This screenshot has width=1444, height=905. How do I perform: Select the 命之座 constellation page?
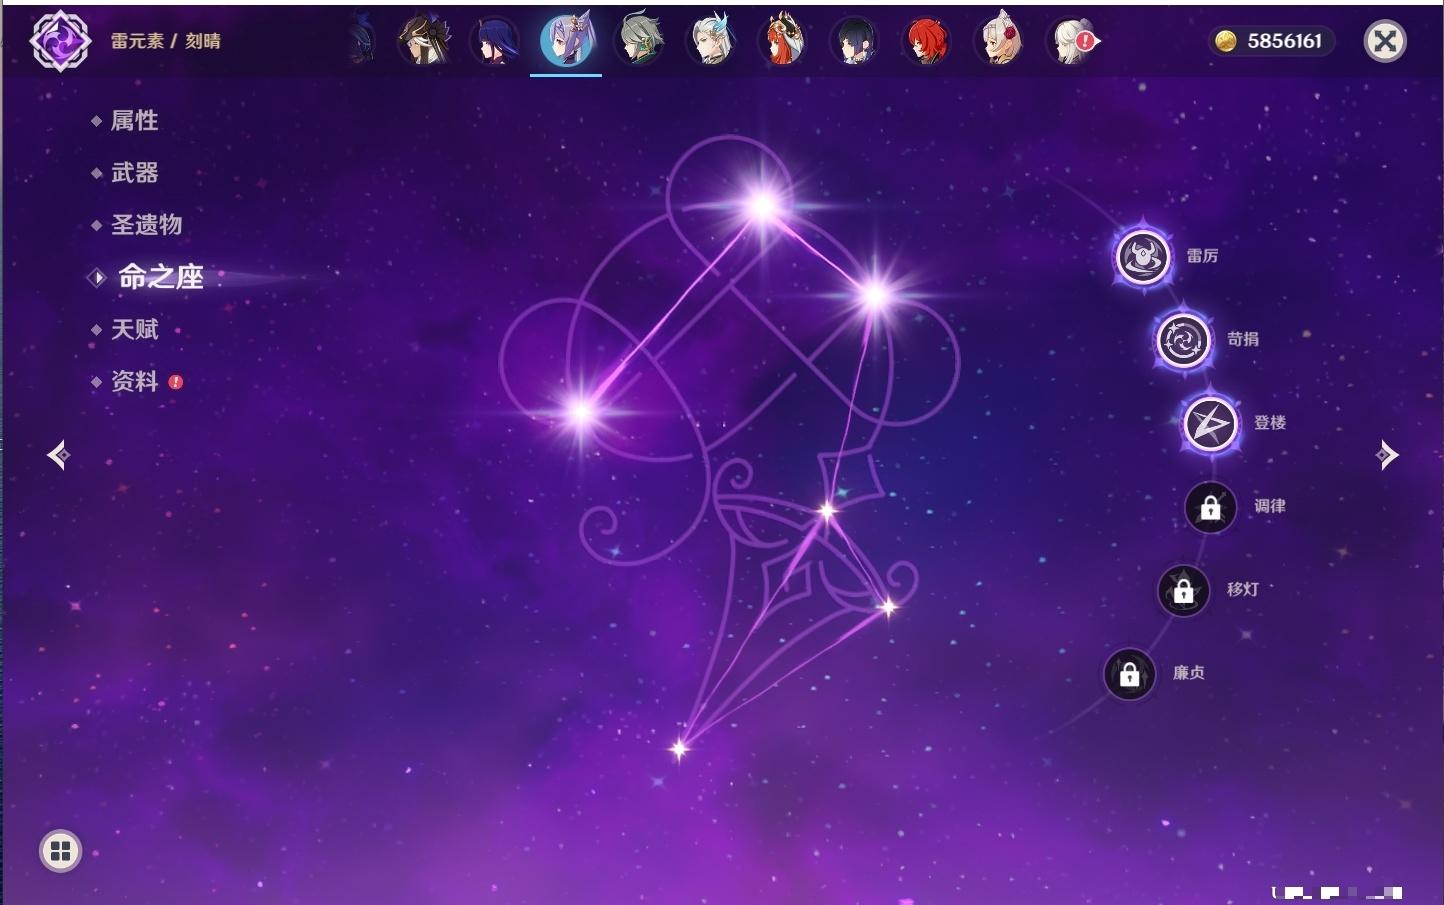[x=160, y=277]
